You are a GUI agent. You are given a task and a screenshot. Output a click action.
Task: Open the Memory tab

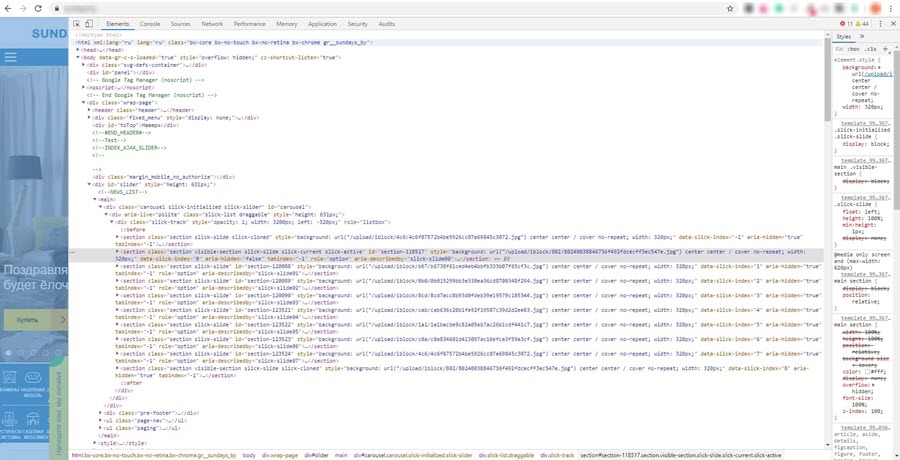point(286,24)
